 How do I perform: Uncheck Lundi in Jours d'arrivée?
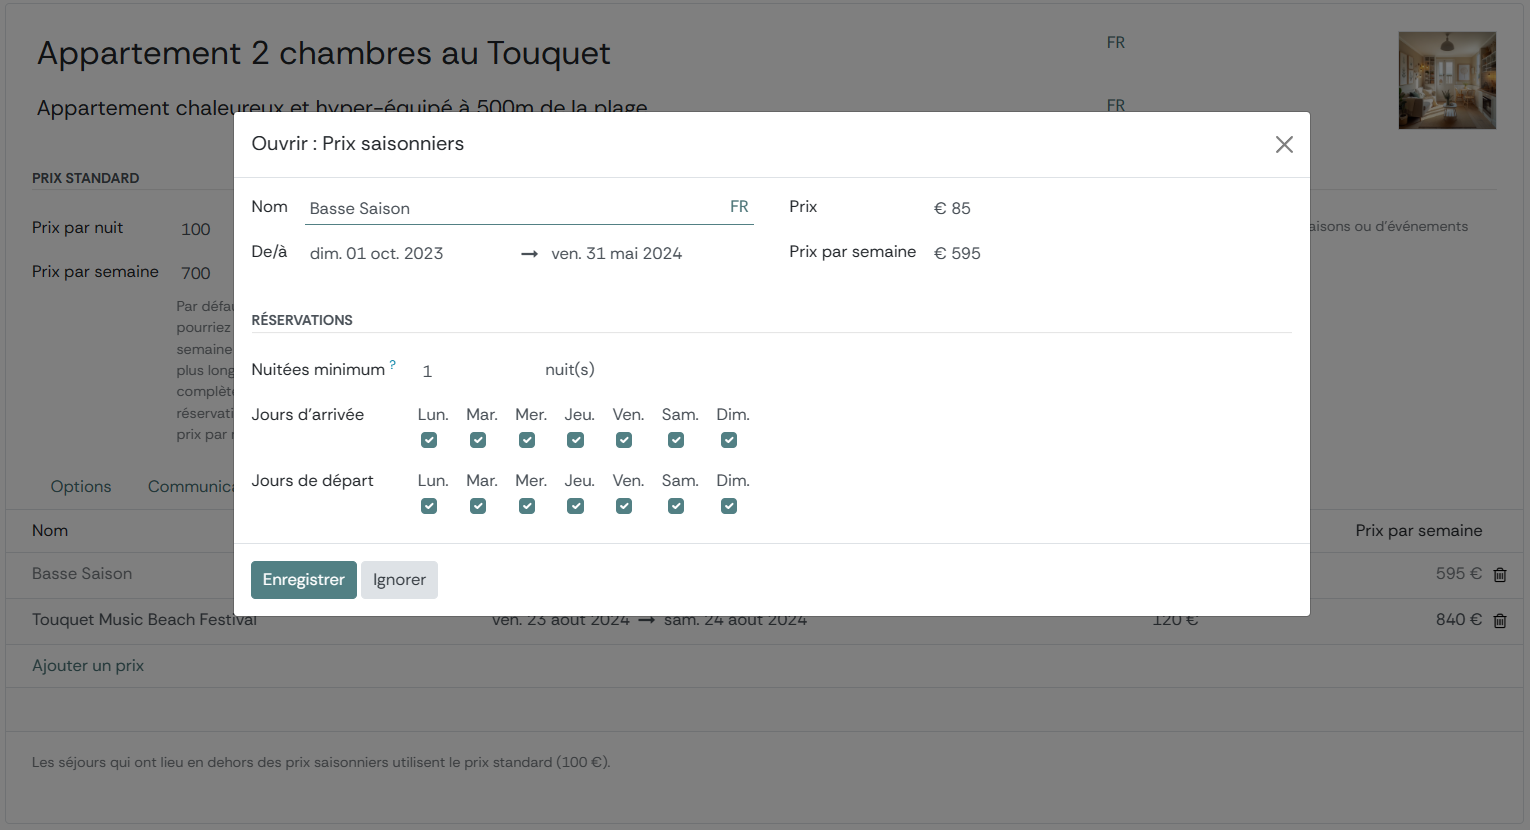(429, 440)
